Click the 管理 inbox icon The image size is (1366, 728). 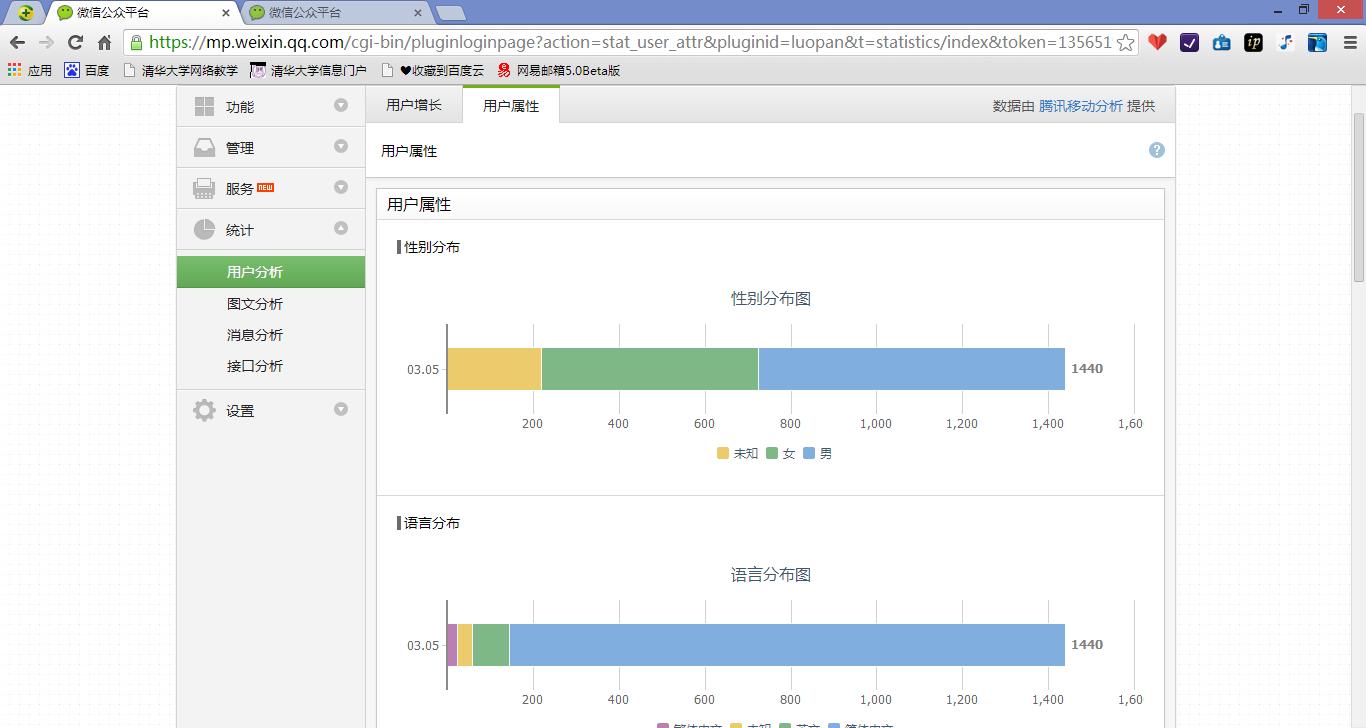[x=203, y=147]
